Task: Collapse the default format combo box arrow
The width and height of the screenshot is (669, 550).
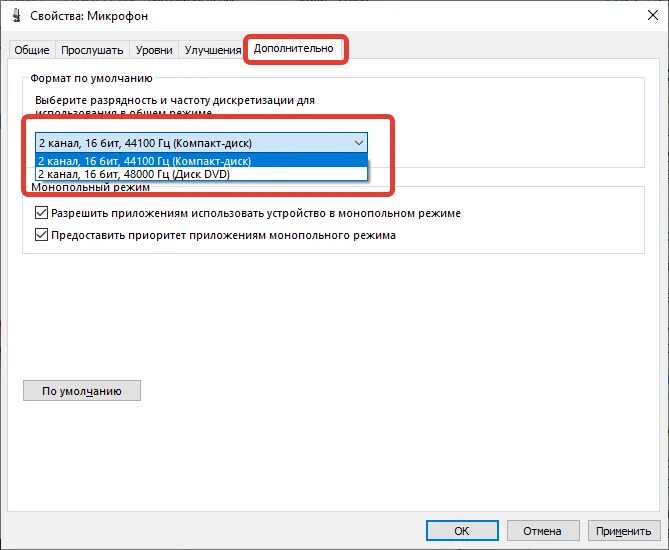Action: click(359, 143)
